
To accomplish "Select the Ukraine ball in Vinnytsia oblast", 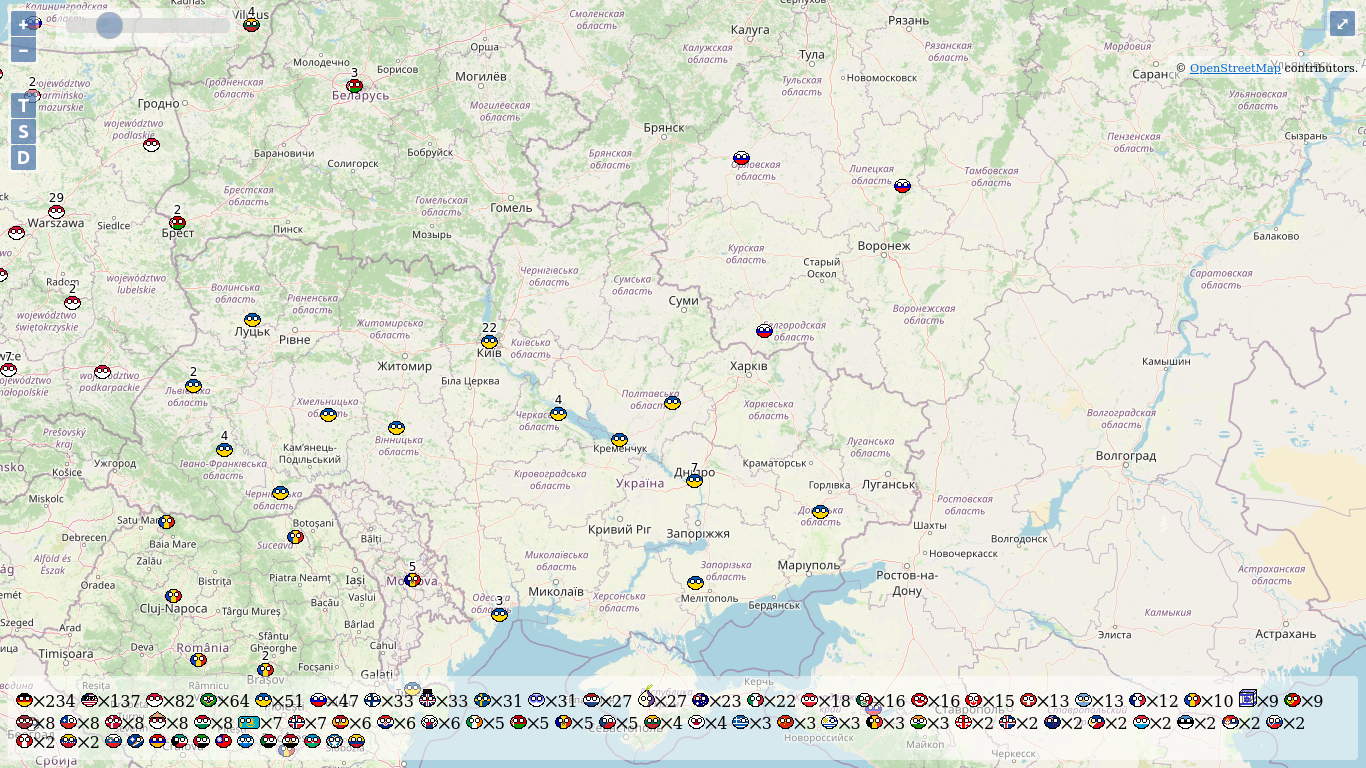I will [x=396, y=428].
